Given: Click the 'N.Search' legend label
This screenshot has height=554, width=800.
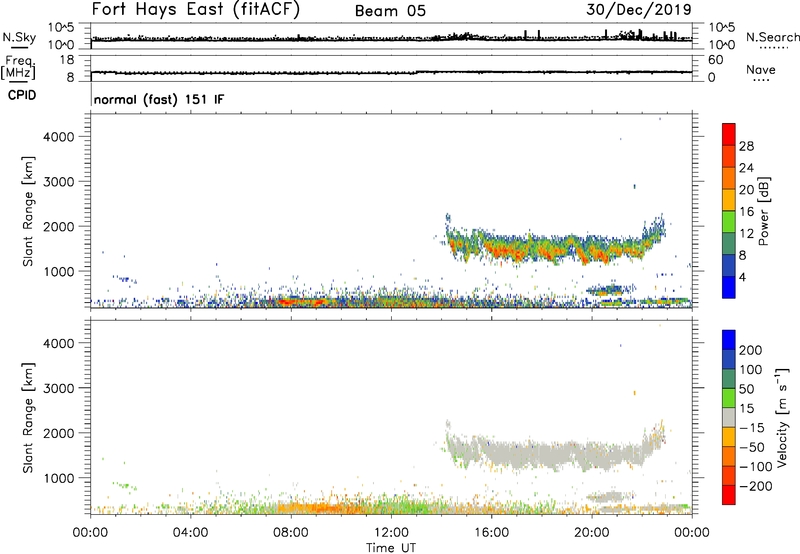Looking at the screenshot, I should click(772, 37).
